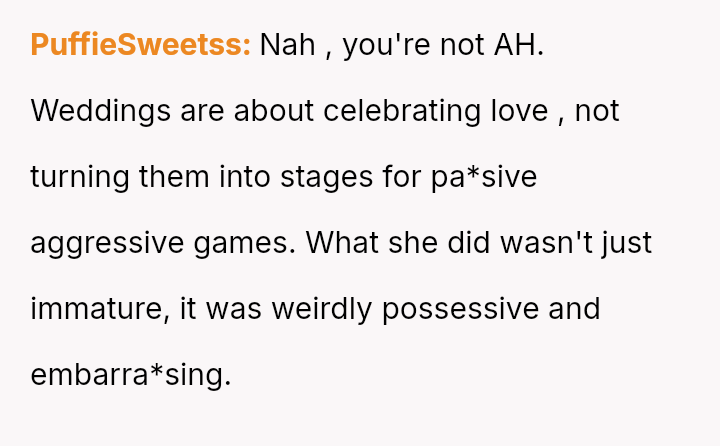
Task: Click the censored word "embarra*sing."
Action: (x=130, y=375)
